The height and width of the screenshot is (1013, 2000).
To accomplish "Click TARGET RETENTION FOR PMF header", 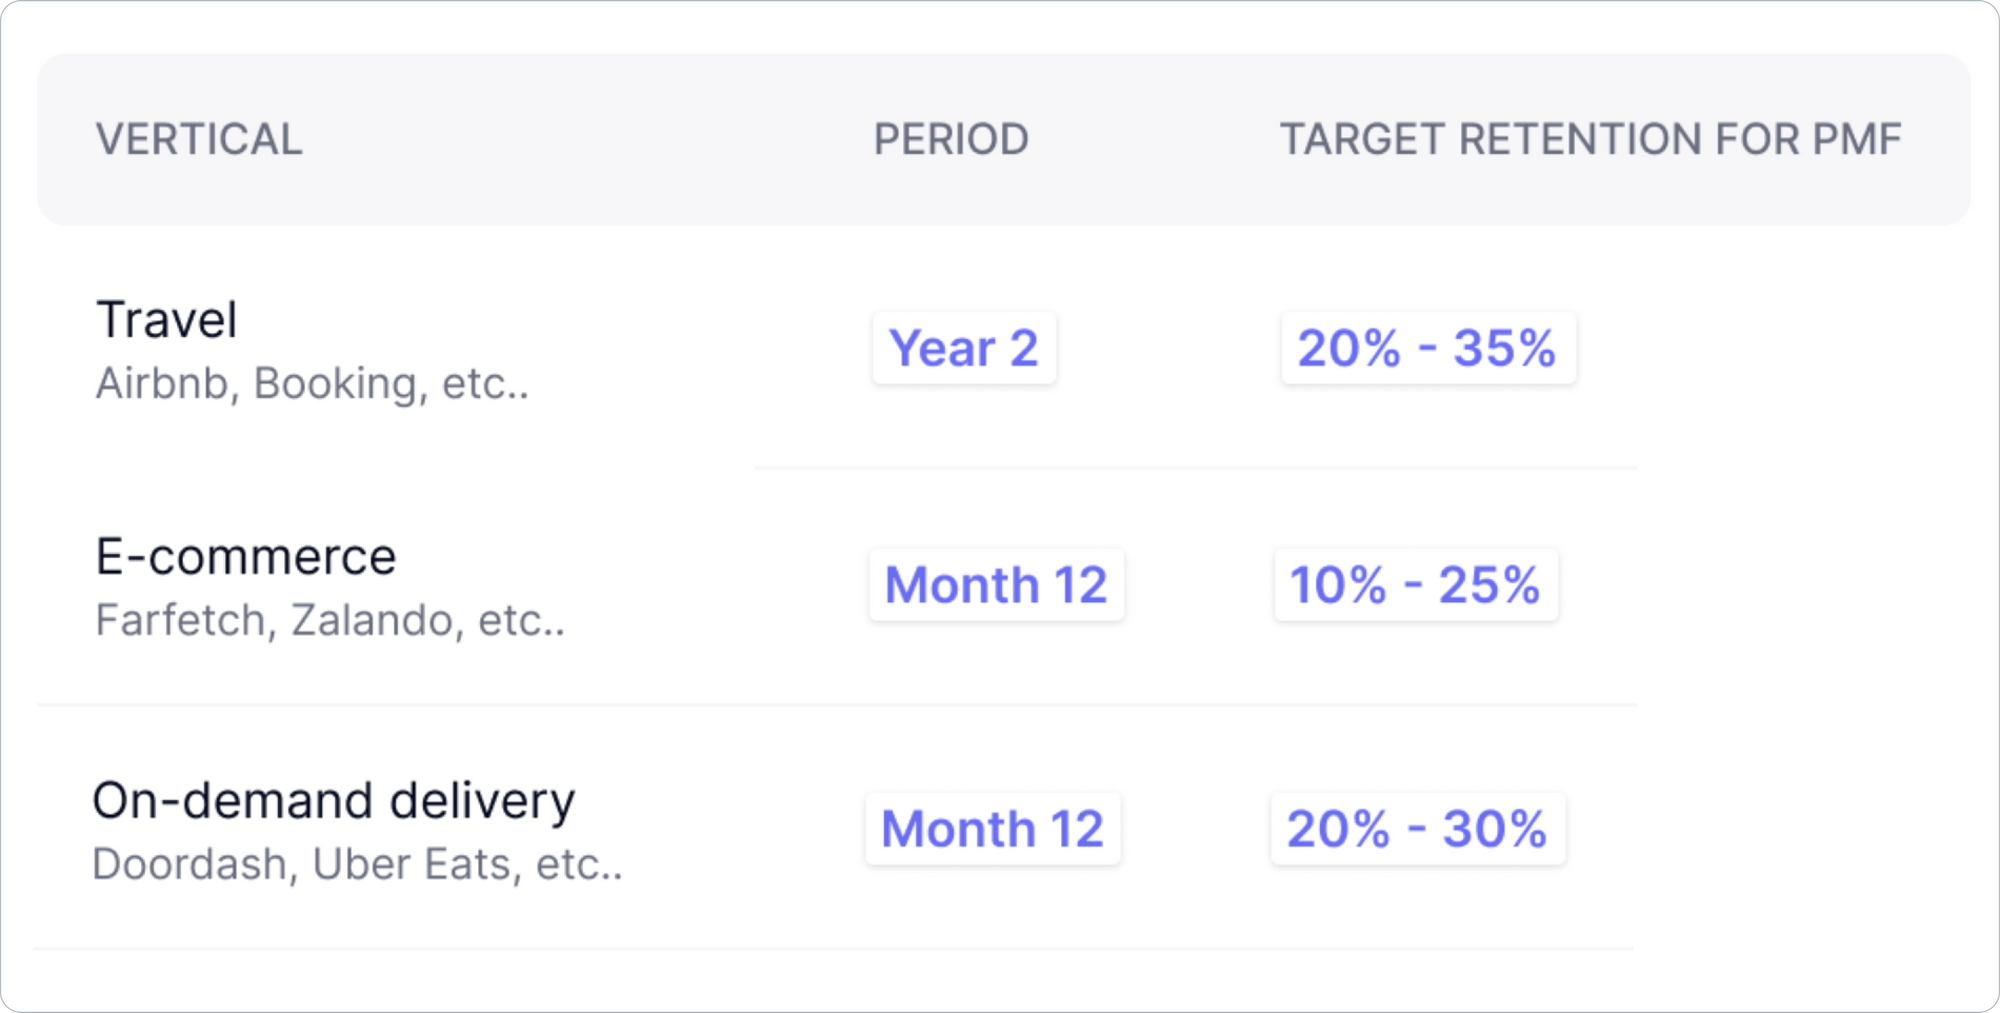I will click(x=1590, y=139).
